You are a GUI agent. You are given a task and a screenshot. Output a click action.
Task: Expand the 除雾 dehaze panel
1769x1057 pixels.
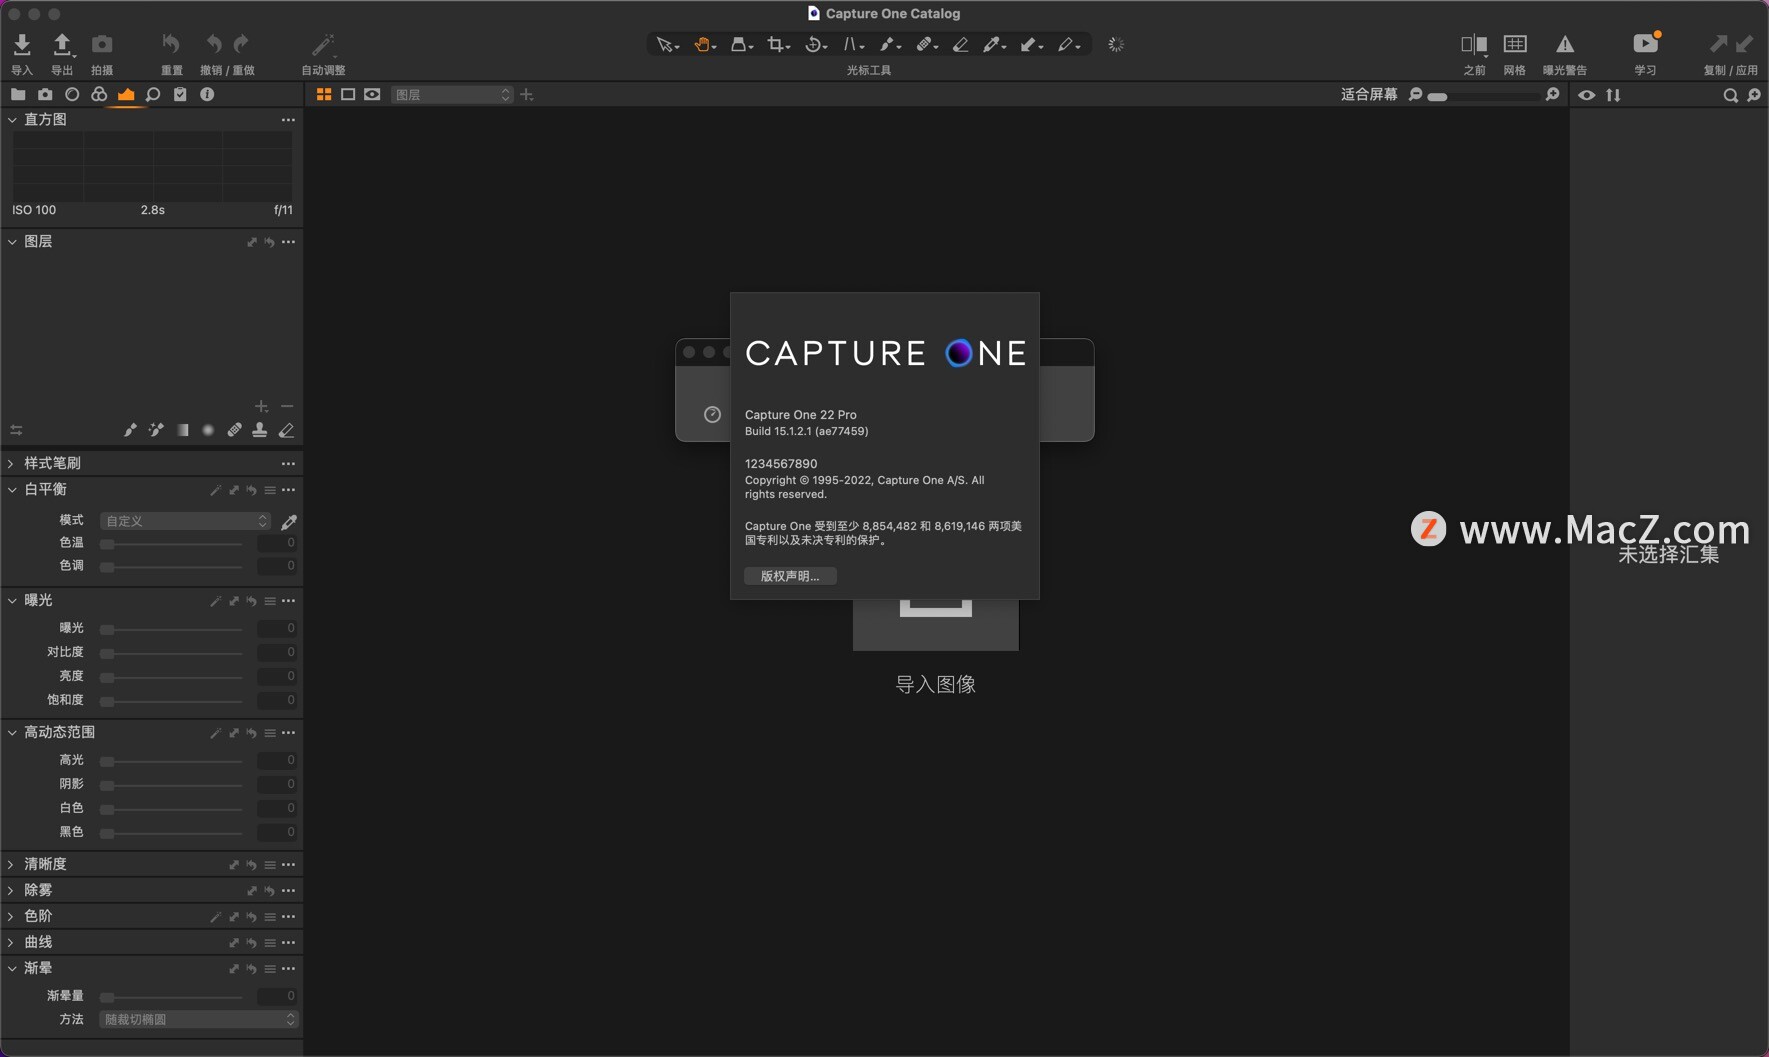coord(12,890)
